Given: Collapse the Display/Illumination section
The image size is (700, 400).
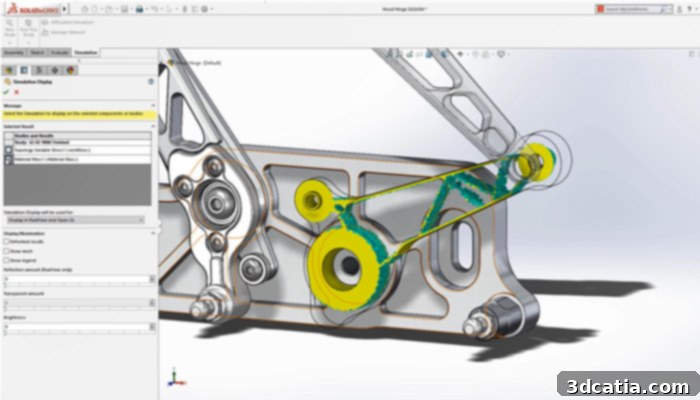Looking at the screenshot, I should [x=153, y=233].
